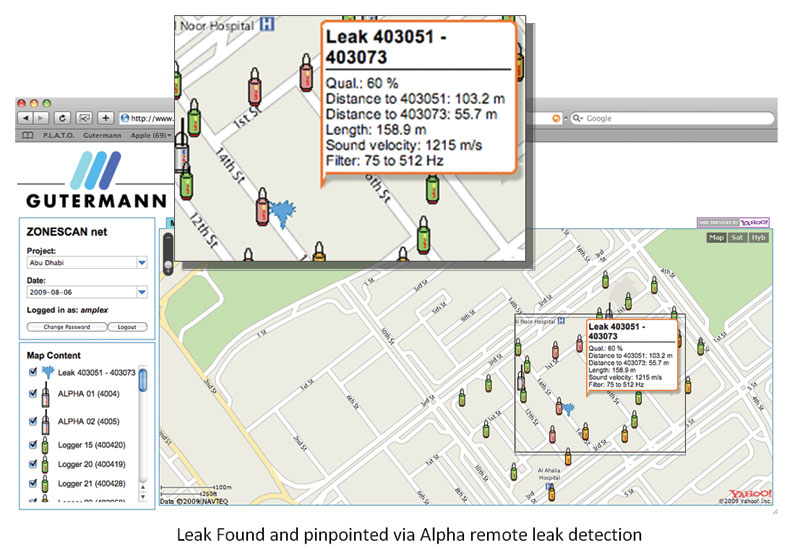Viewport: 800px width, 550px height.
Task: Add a bookmark with the plus icon
Action: point(106,118)
